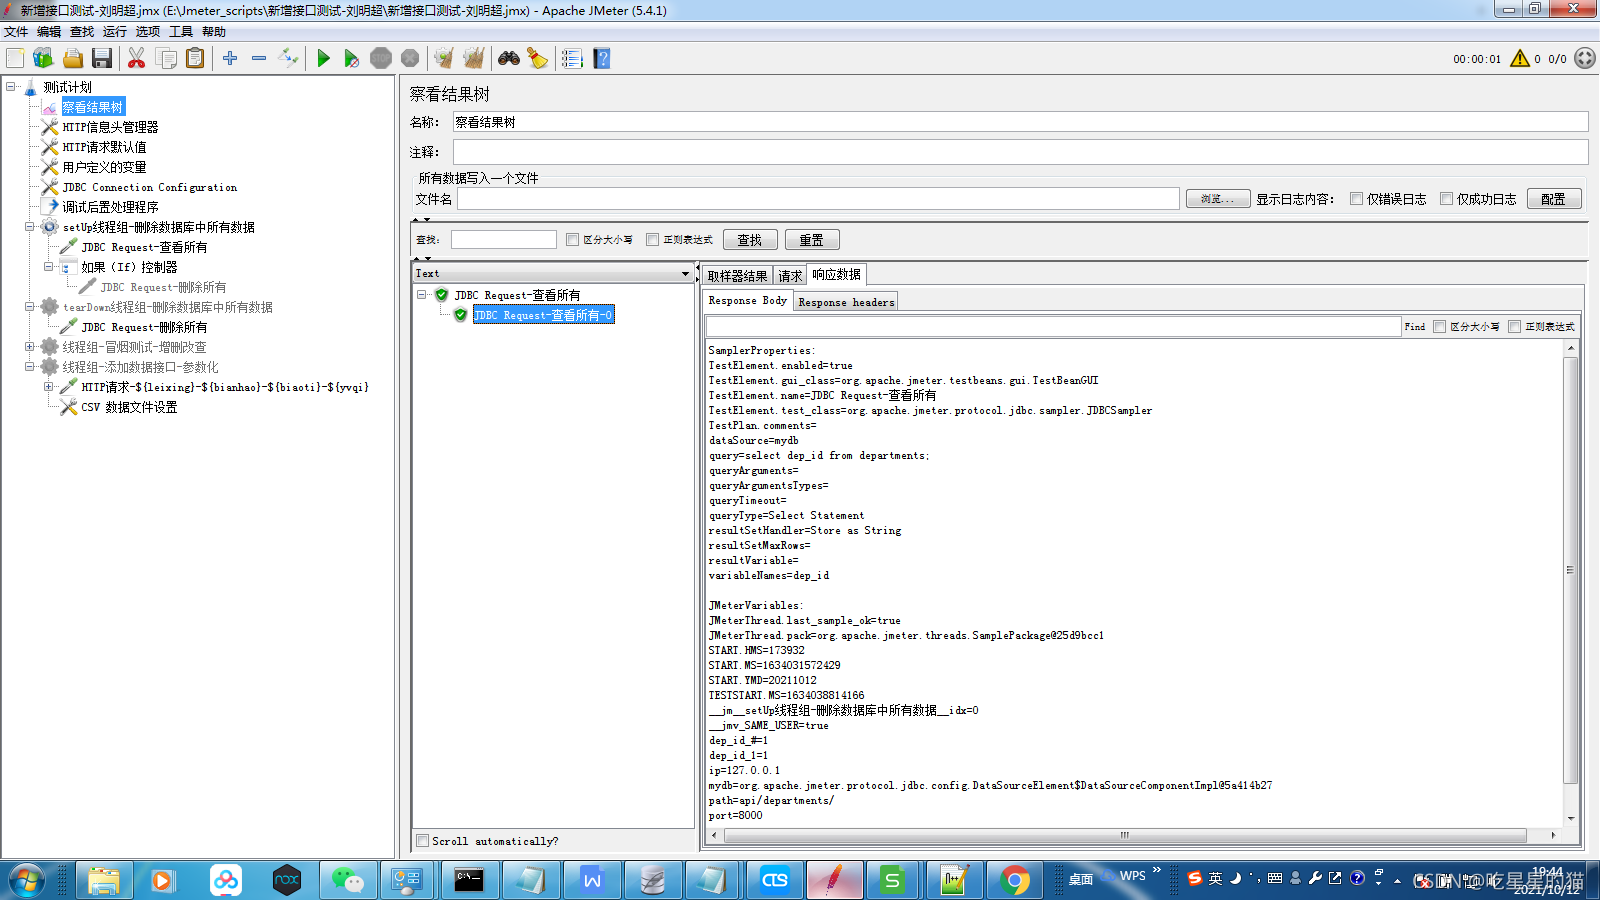Click the 文件名 input field

(x=818, y=199)
